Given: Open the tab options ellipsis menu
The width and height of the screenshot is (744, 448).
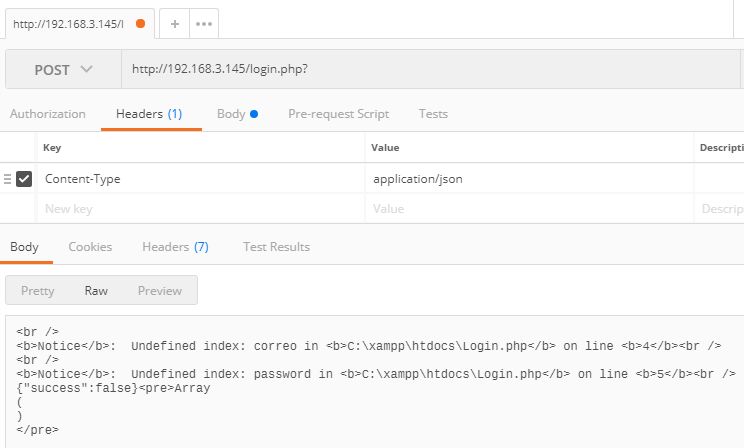Looking at the screenshot, I should pos(204,24).
